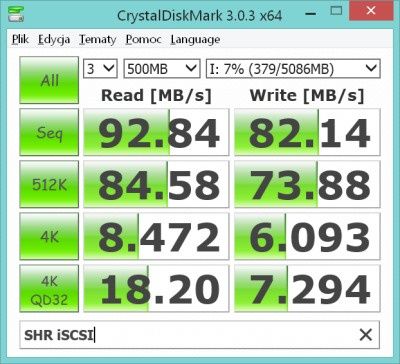The image size is (400, 364).
Task: Open the Tematy menu
Action: point(98,40)
